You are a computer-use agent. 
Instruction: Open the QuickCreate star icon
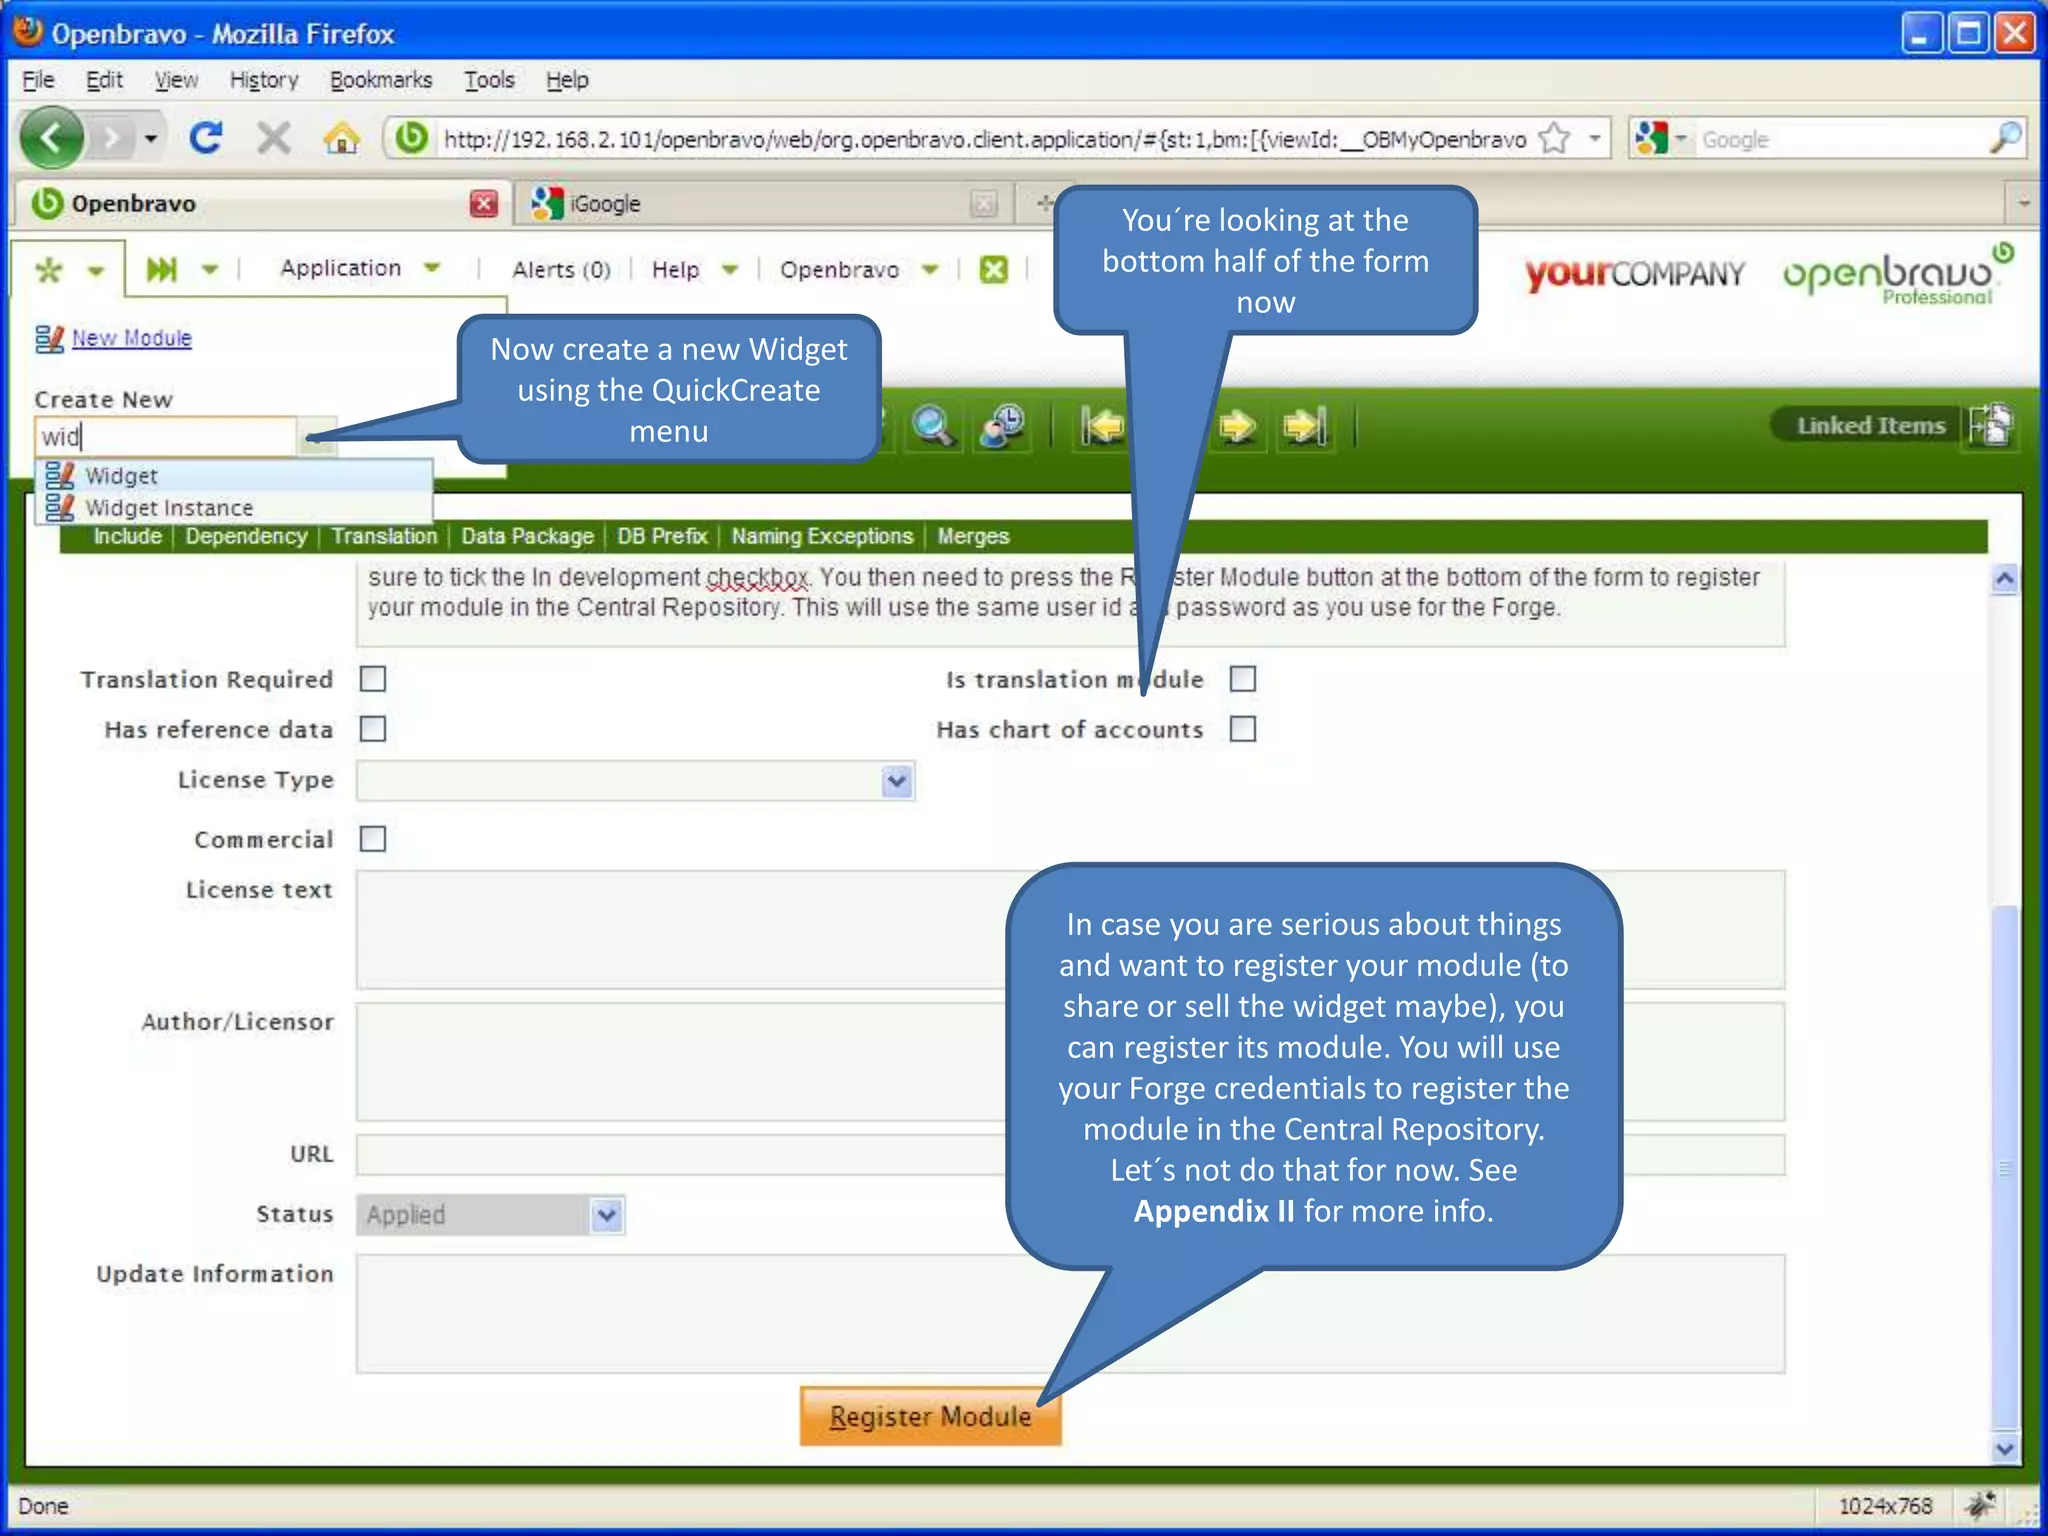[48, 270]
